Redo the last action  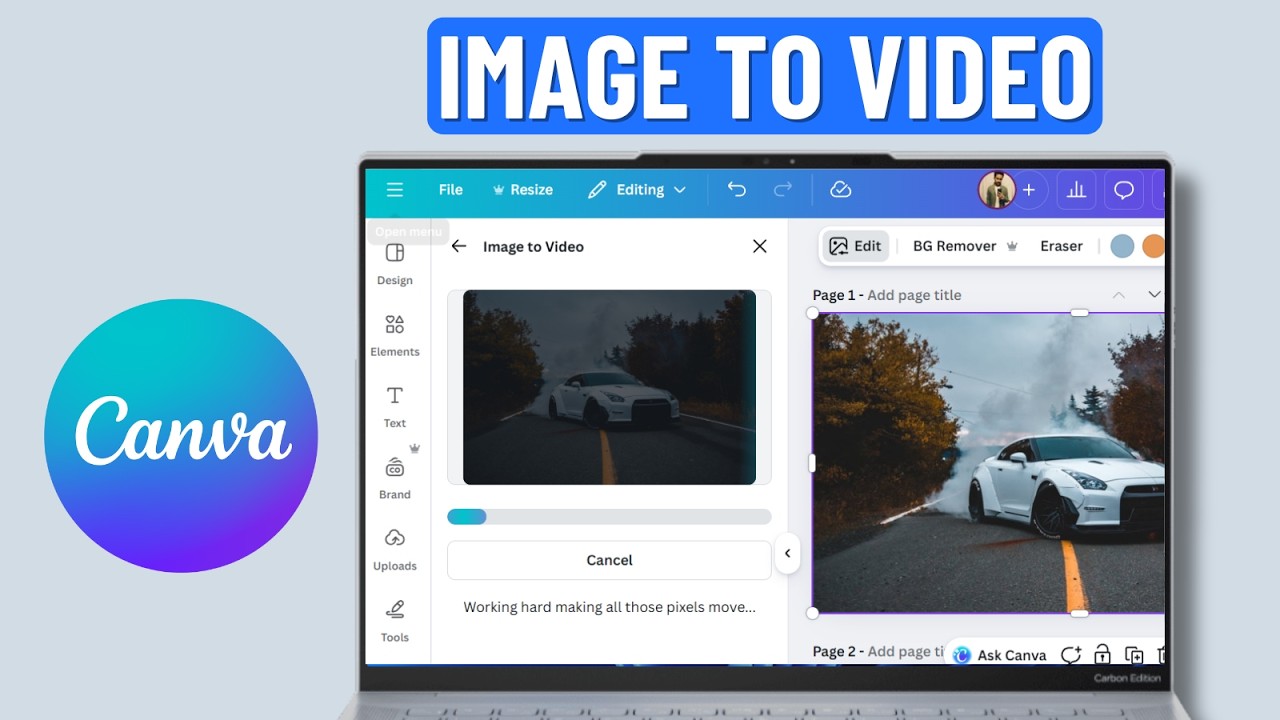[783, 190]
